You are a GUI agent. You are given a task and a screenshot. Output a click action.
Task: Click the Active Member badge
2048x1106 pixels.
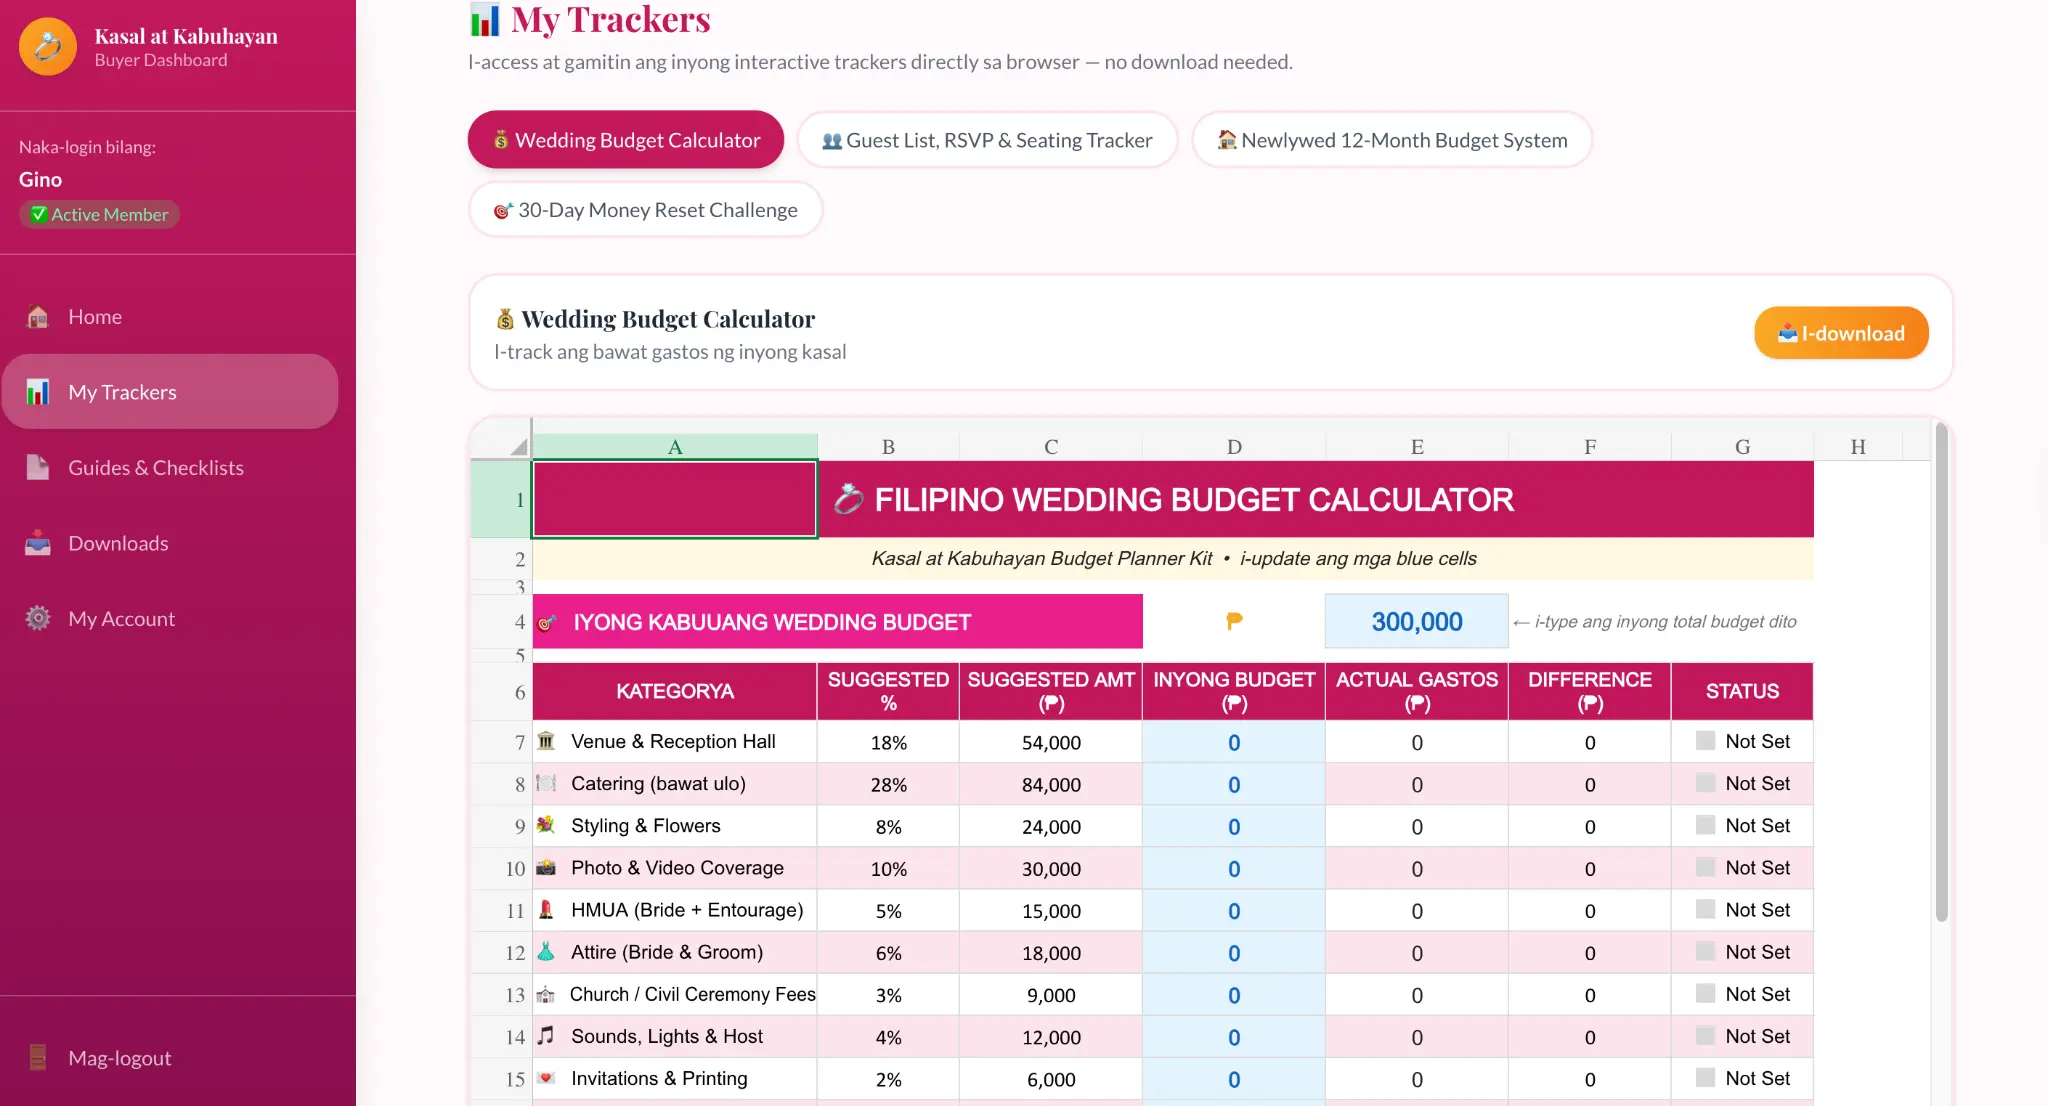pyautogui.click(x=99, y=214)
